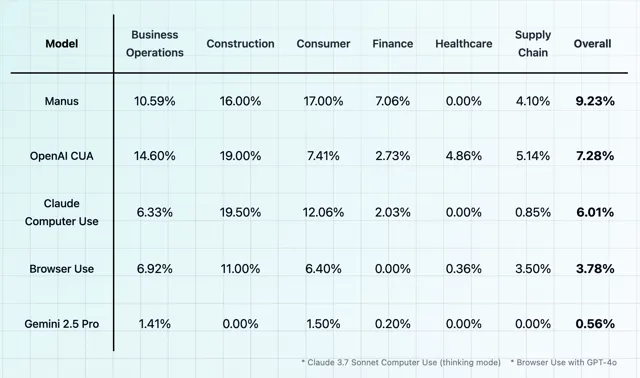Viewport: 640px width, 378px height.
Task: Click the Manus row label
Action: 62,101
